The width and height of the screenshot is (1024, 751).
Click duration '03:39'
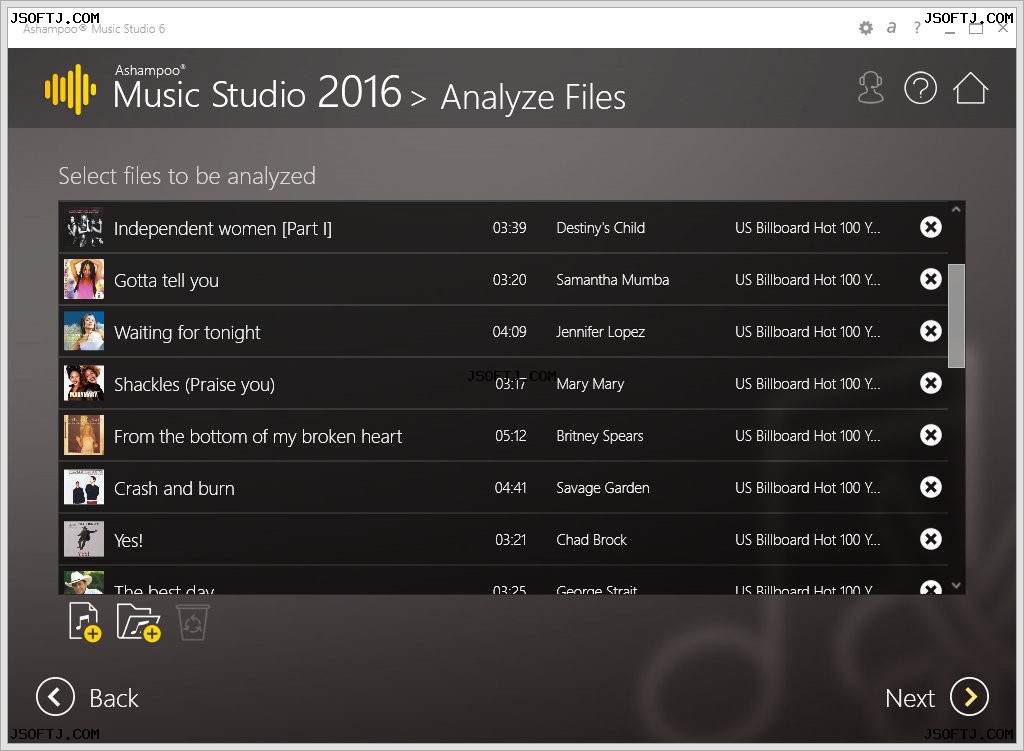[509, 228]
